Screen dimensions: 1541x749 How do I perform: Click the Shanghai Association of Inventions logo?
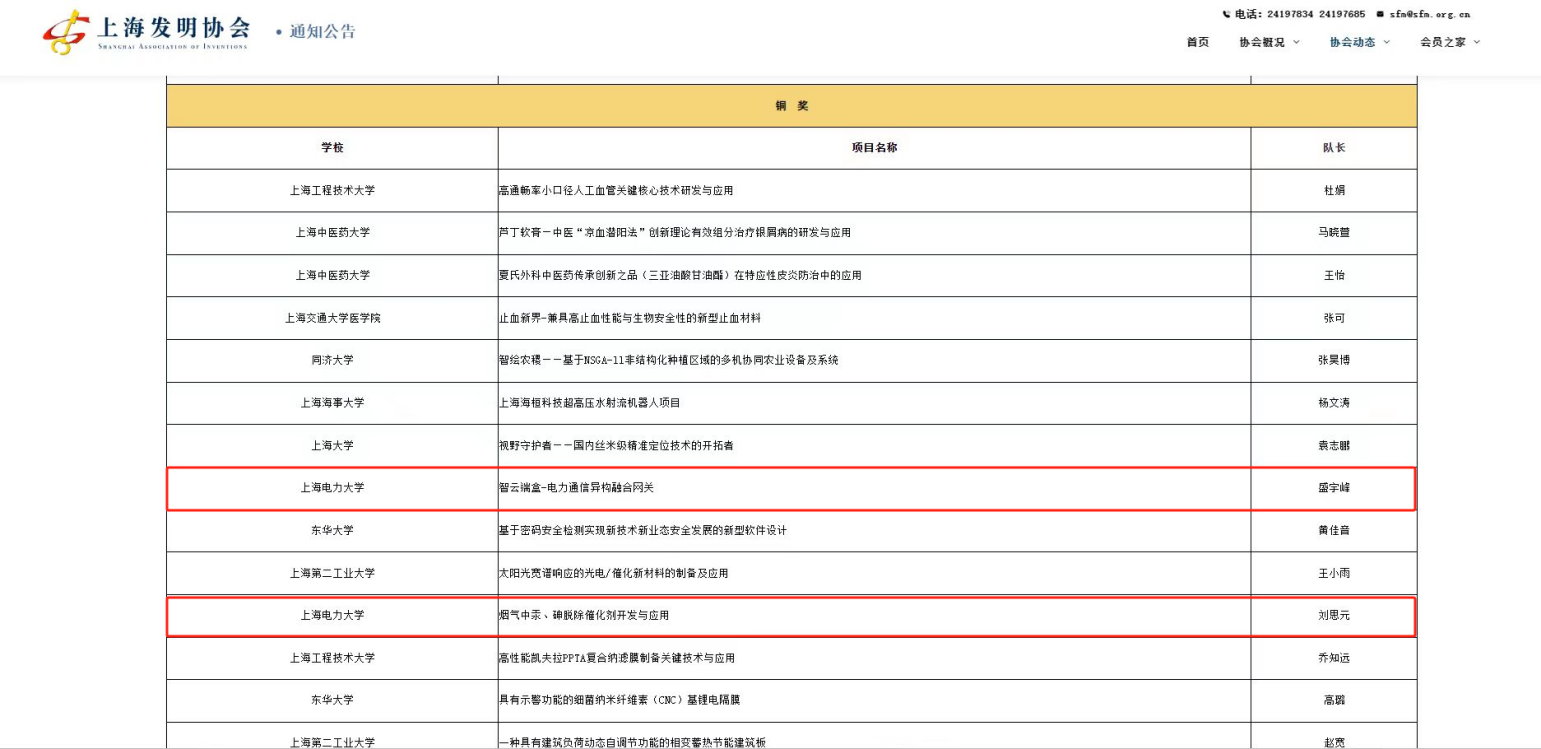[146, 32]
